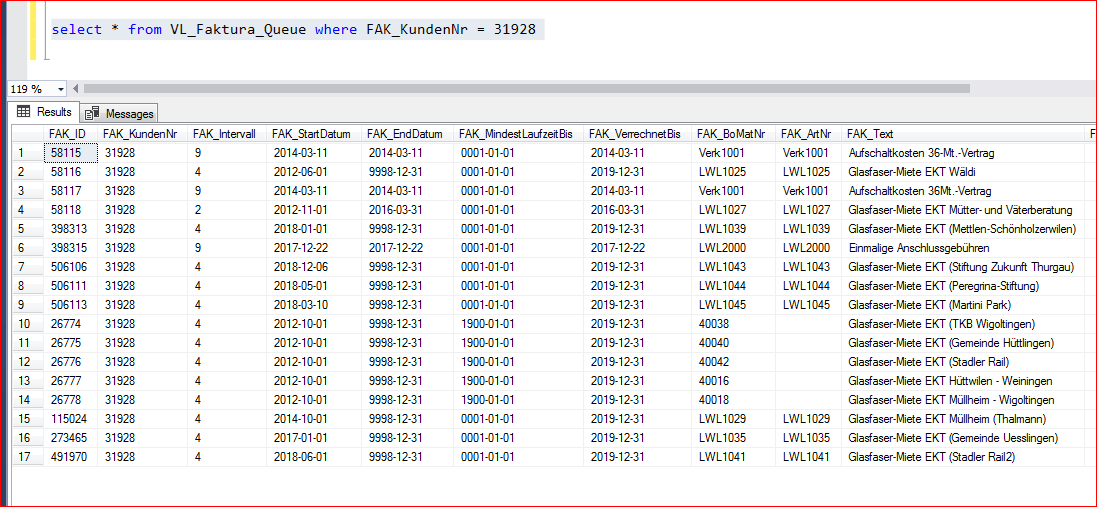Select the BoMatNr cell 40042
This screenshot has height=507, width=1097.
click(x=733, y=362)
